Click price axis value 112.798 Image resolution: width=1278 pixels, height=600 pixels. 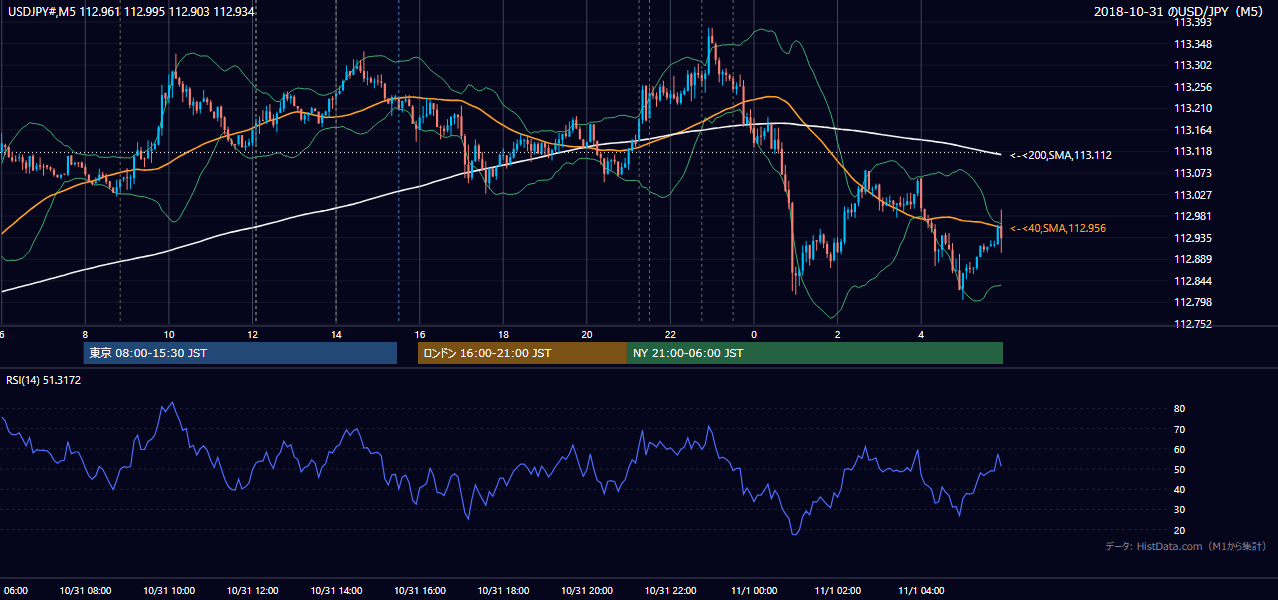coord(1193,302)
